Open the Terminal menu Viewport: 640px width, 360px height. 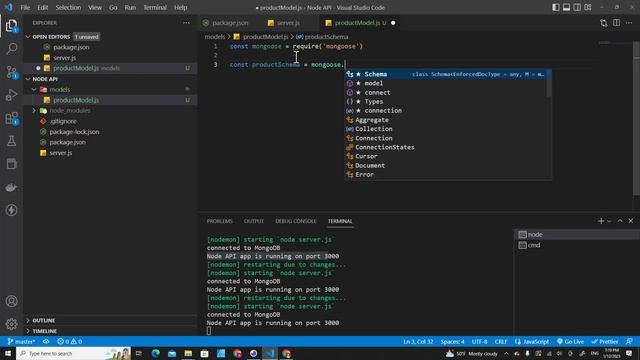(155, 7)
